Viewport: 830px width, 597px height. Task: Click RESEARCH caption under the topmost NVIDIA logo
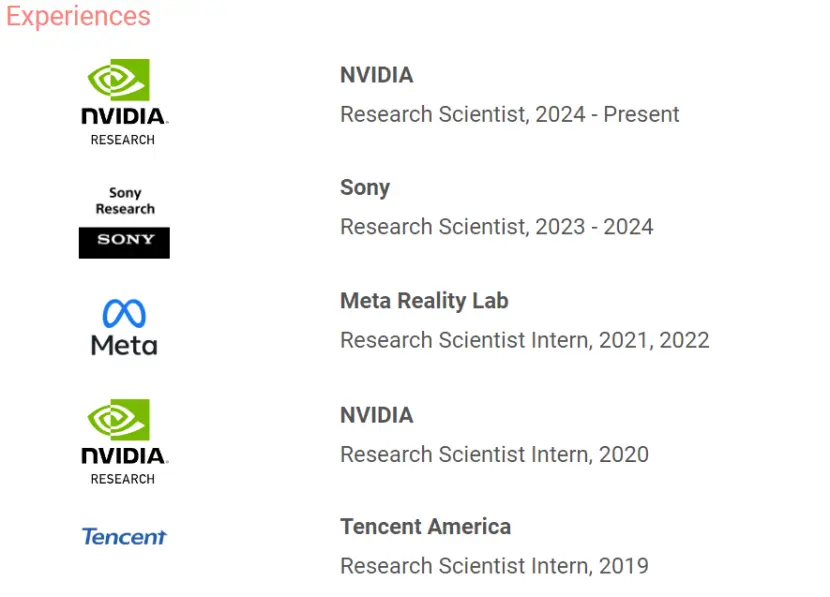pyautogui.click(x=123, y=140)
